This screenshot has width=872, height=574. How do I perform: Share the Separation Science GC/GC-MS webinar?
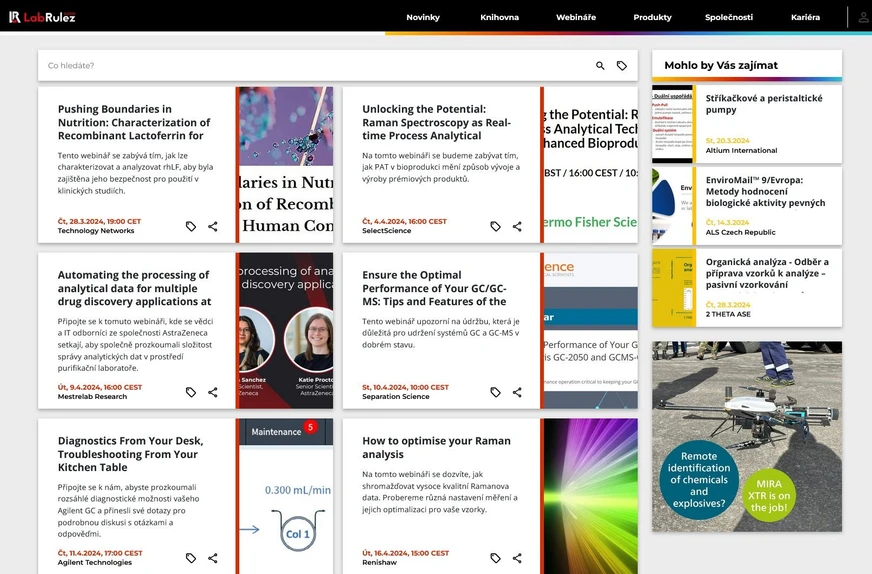point(517,393)
